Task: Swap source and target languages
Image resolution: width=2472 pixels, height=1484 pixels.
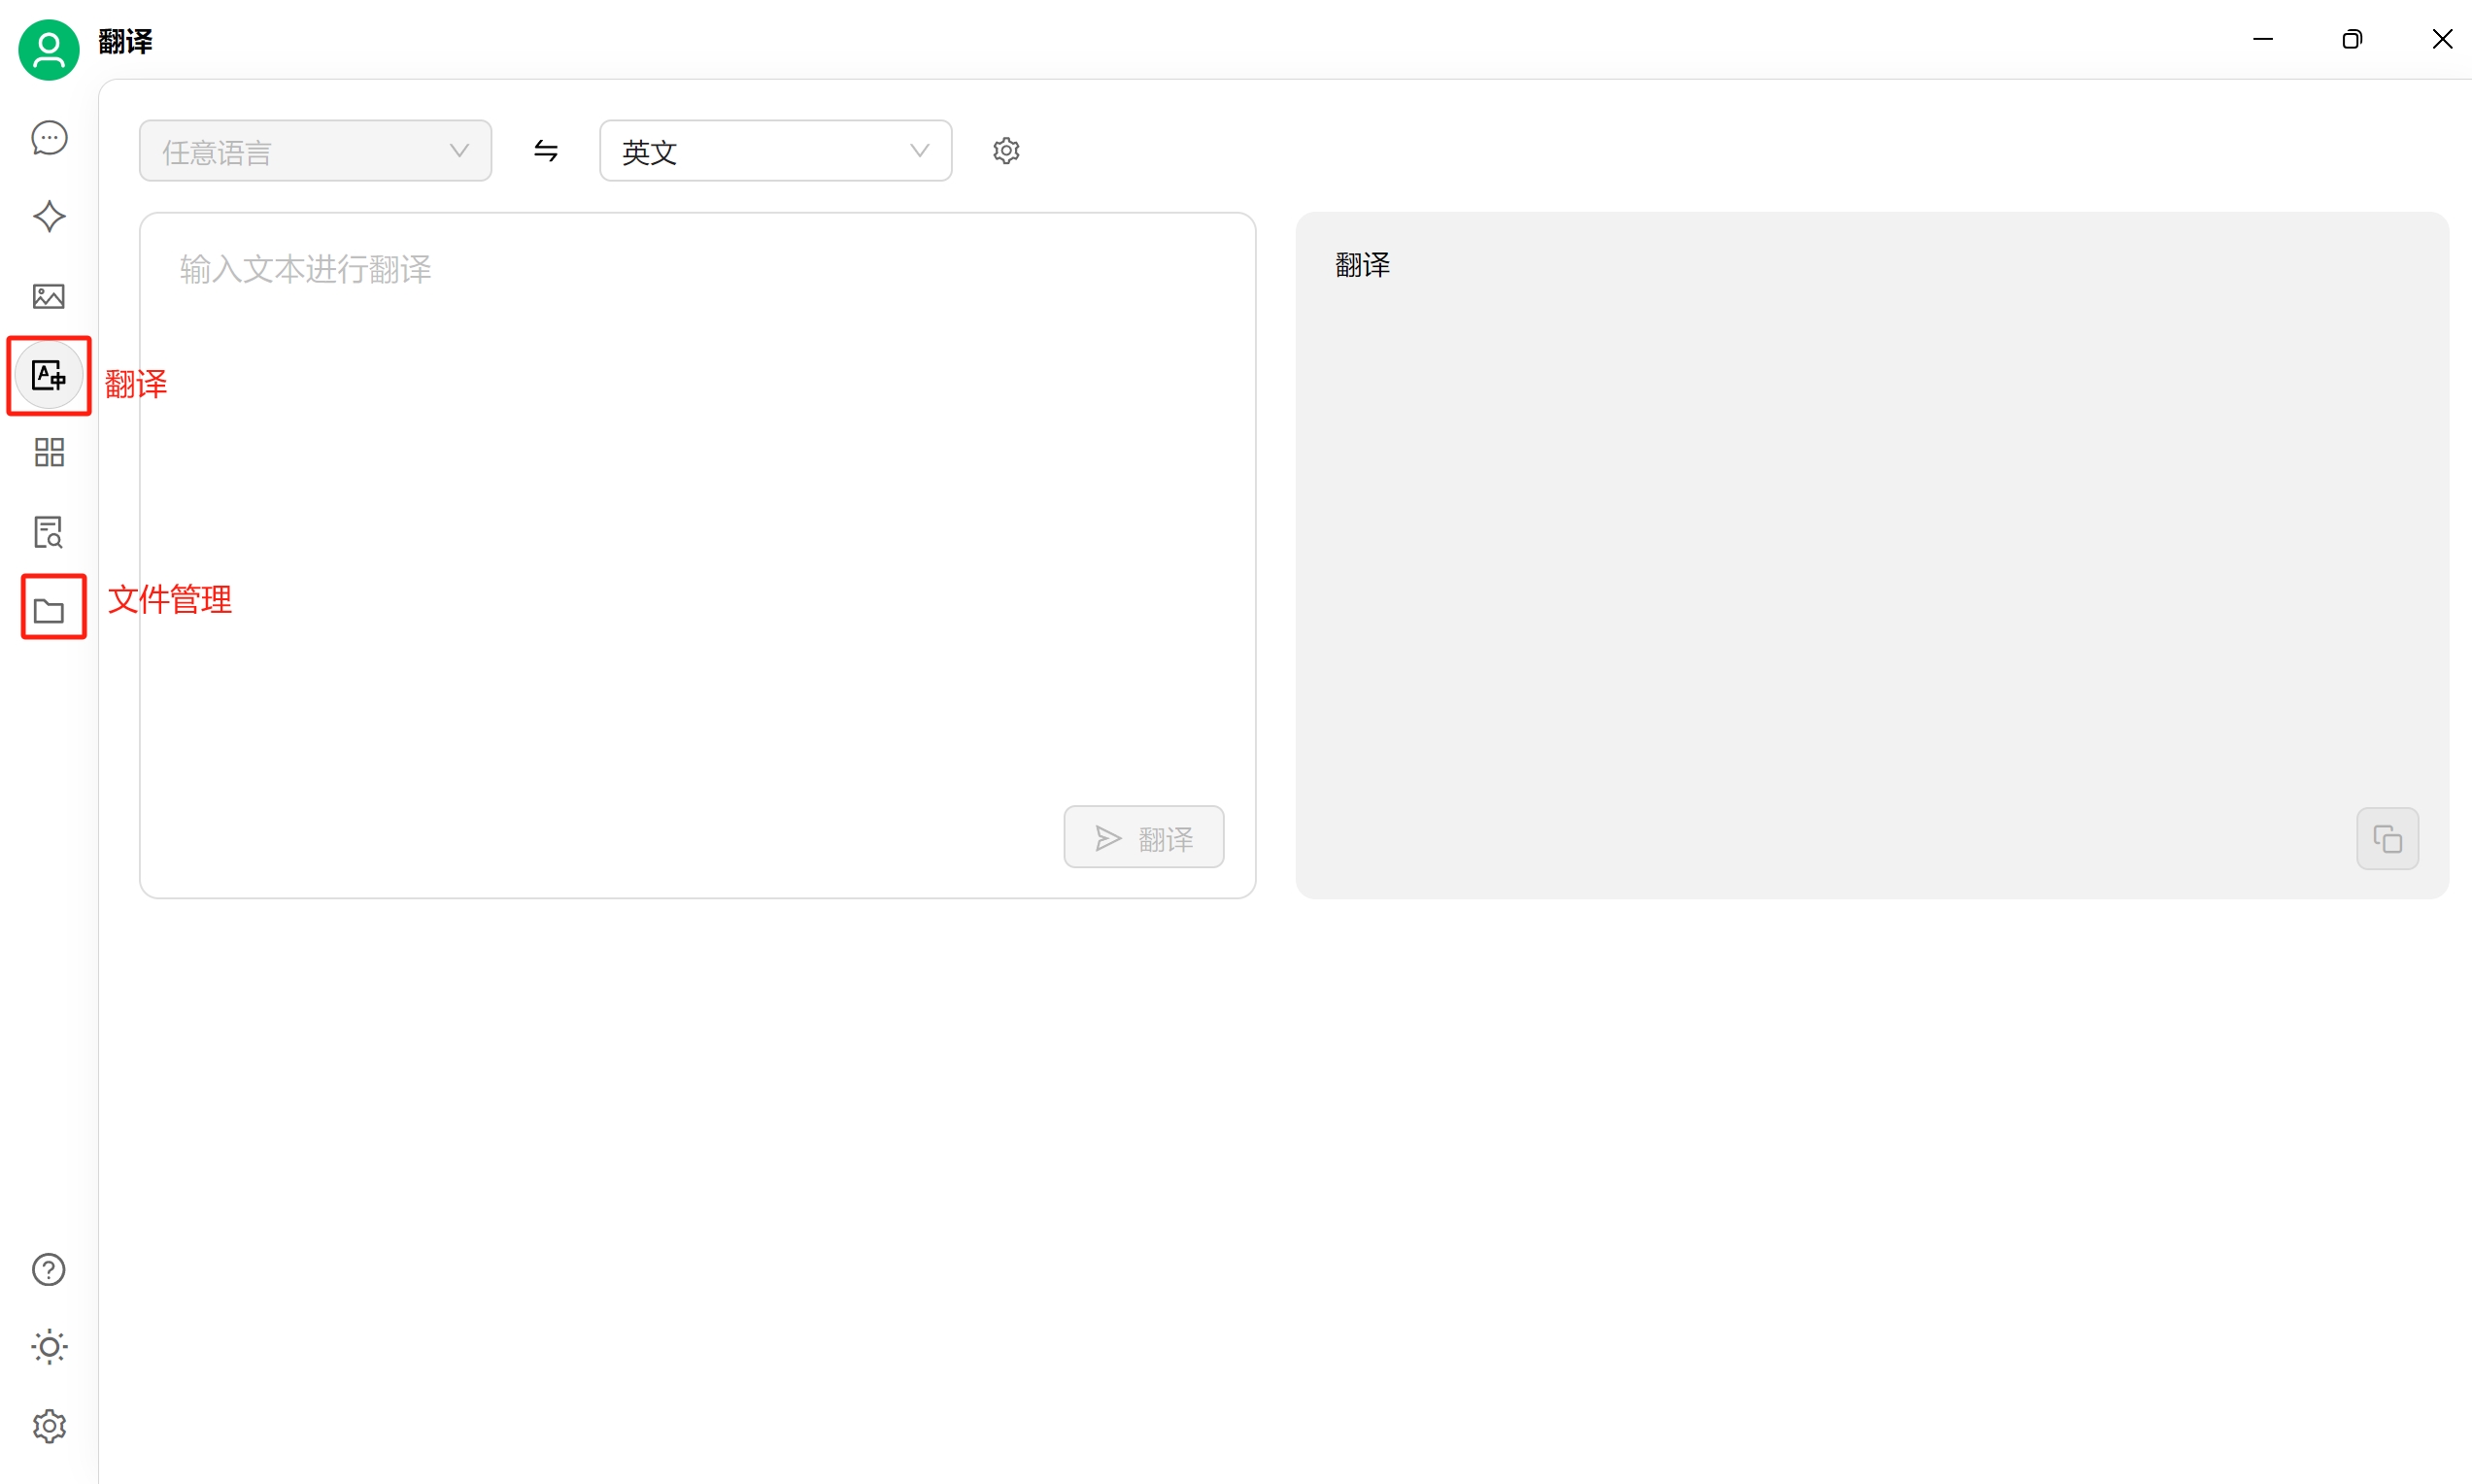Action: (x=546, y=151)
